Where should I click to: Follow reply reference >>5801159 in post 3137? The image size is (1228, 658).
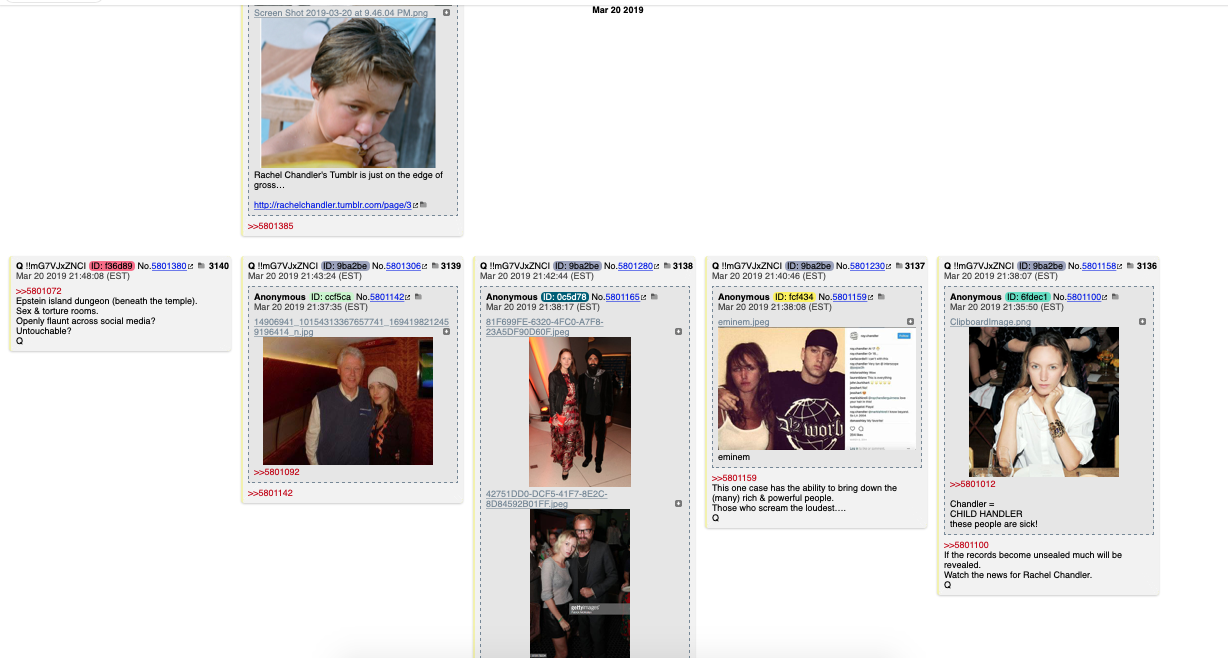(x=734, y=478)
